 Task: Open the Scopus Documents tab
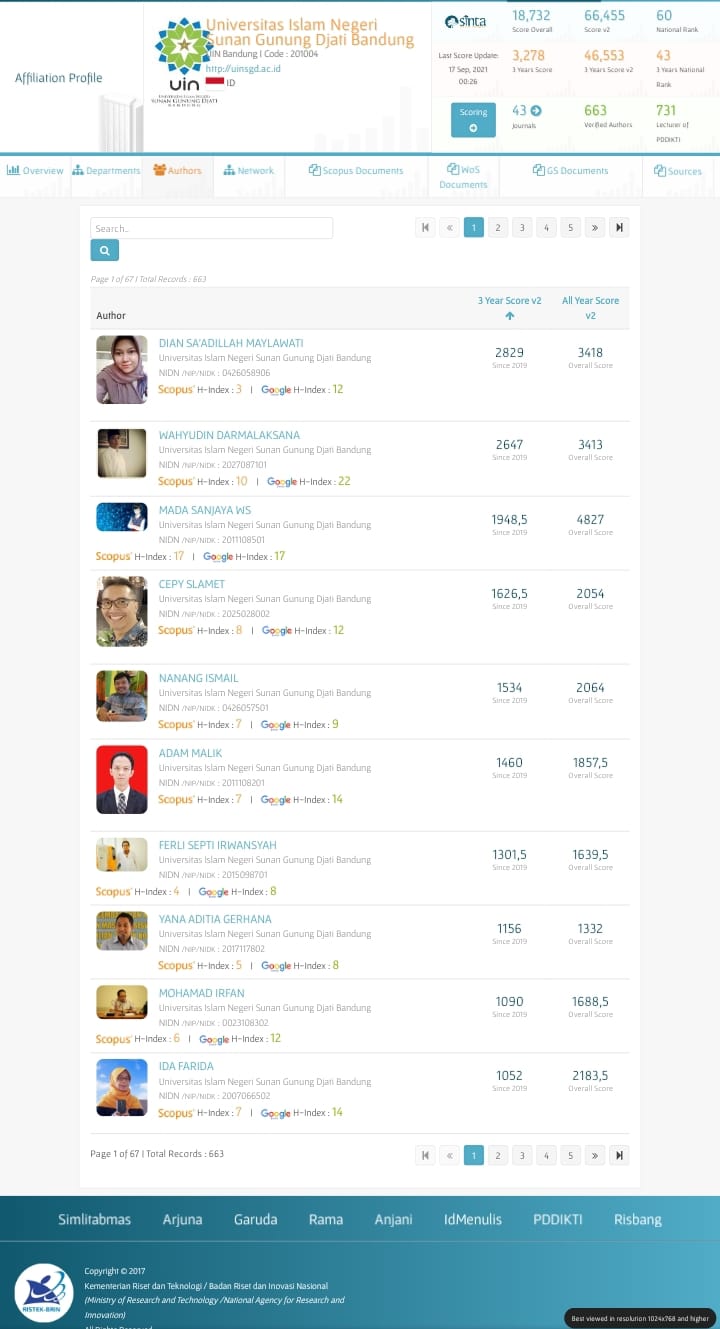click(356, 171)
